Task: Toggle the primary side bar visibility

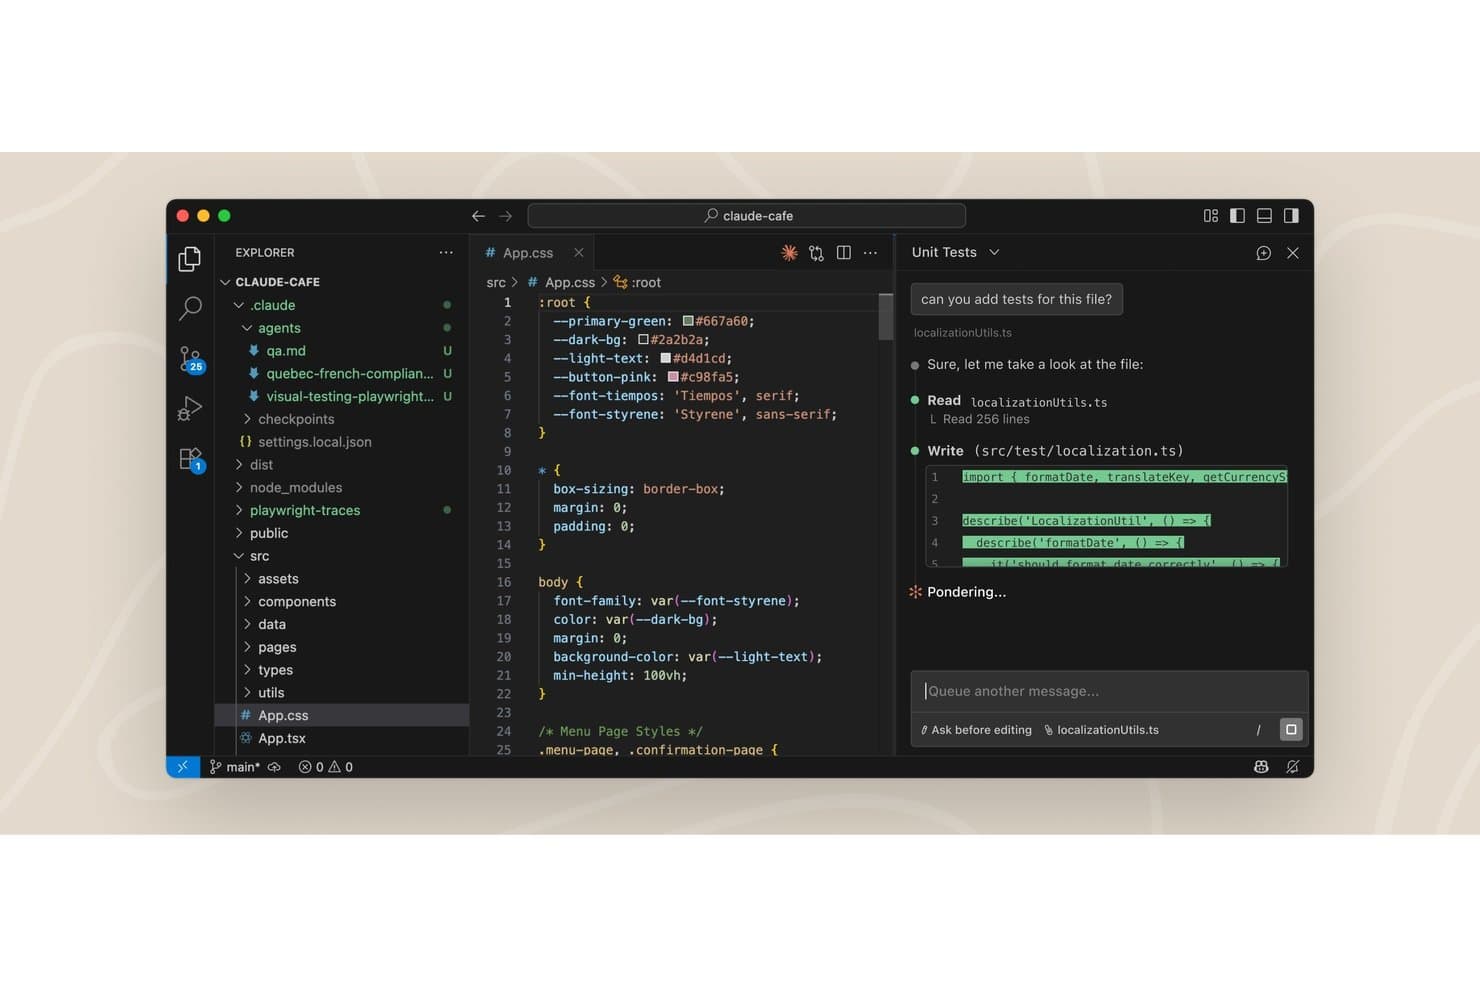Action: [1238, 216]
